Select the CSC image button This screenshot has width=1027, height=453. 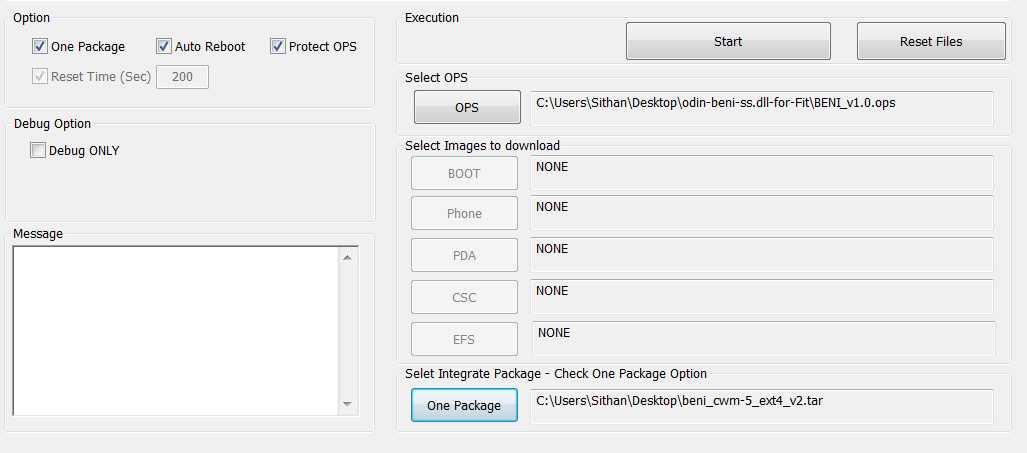(464, 297)
